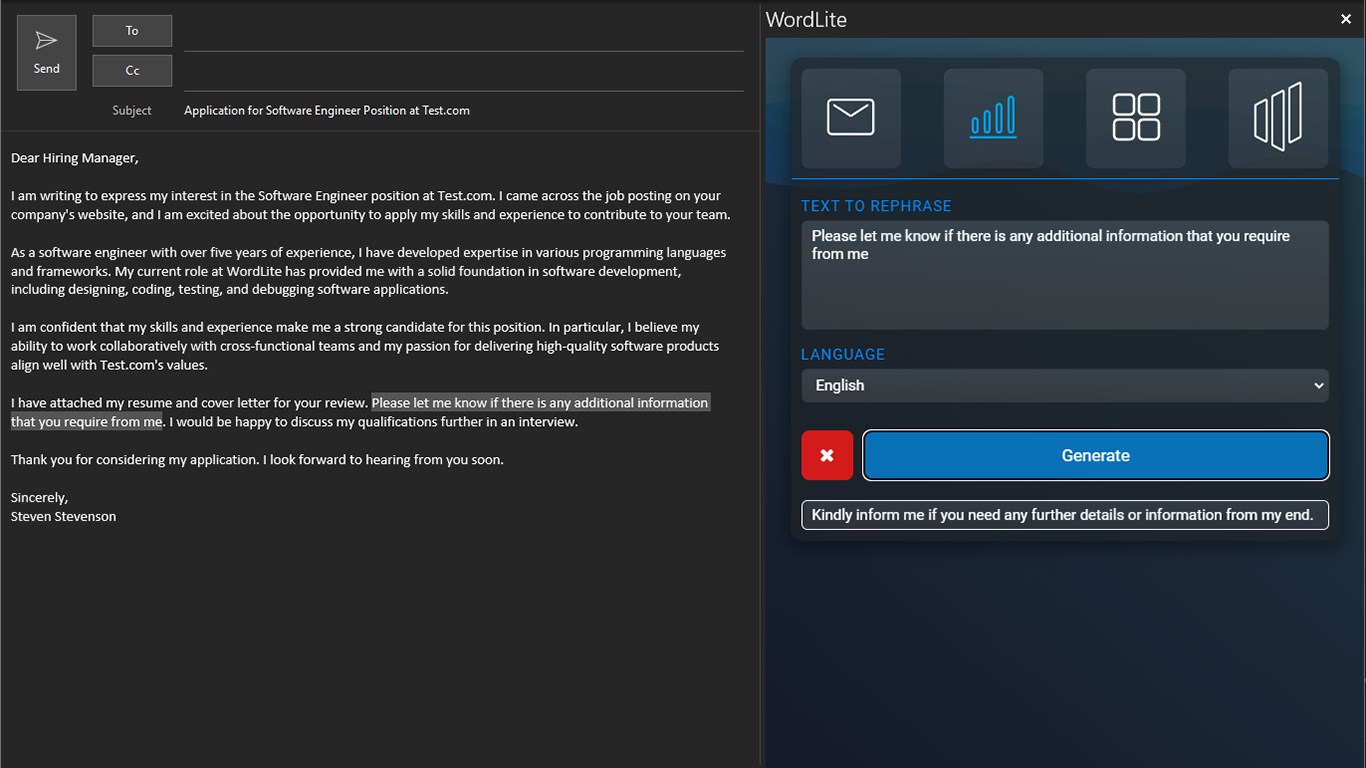This screenshot has height=768, width=1366.
Task: Click the 'Subject' label
Action: (x=132, y=111)
